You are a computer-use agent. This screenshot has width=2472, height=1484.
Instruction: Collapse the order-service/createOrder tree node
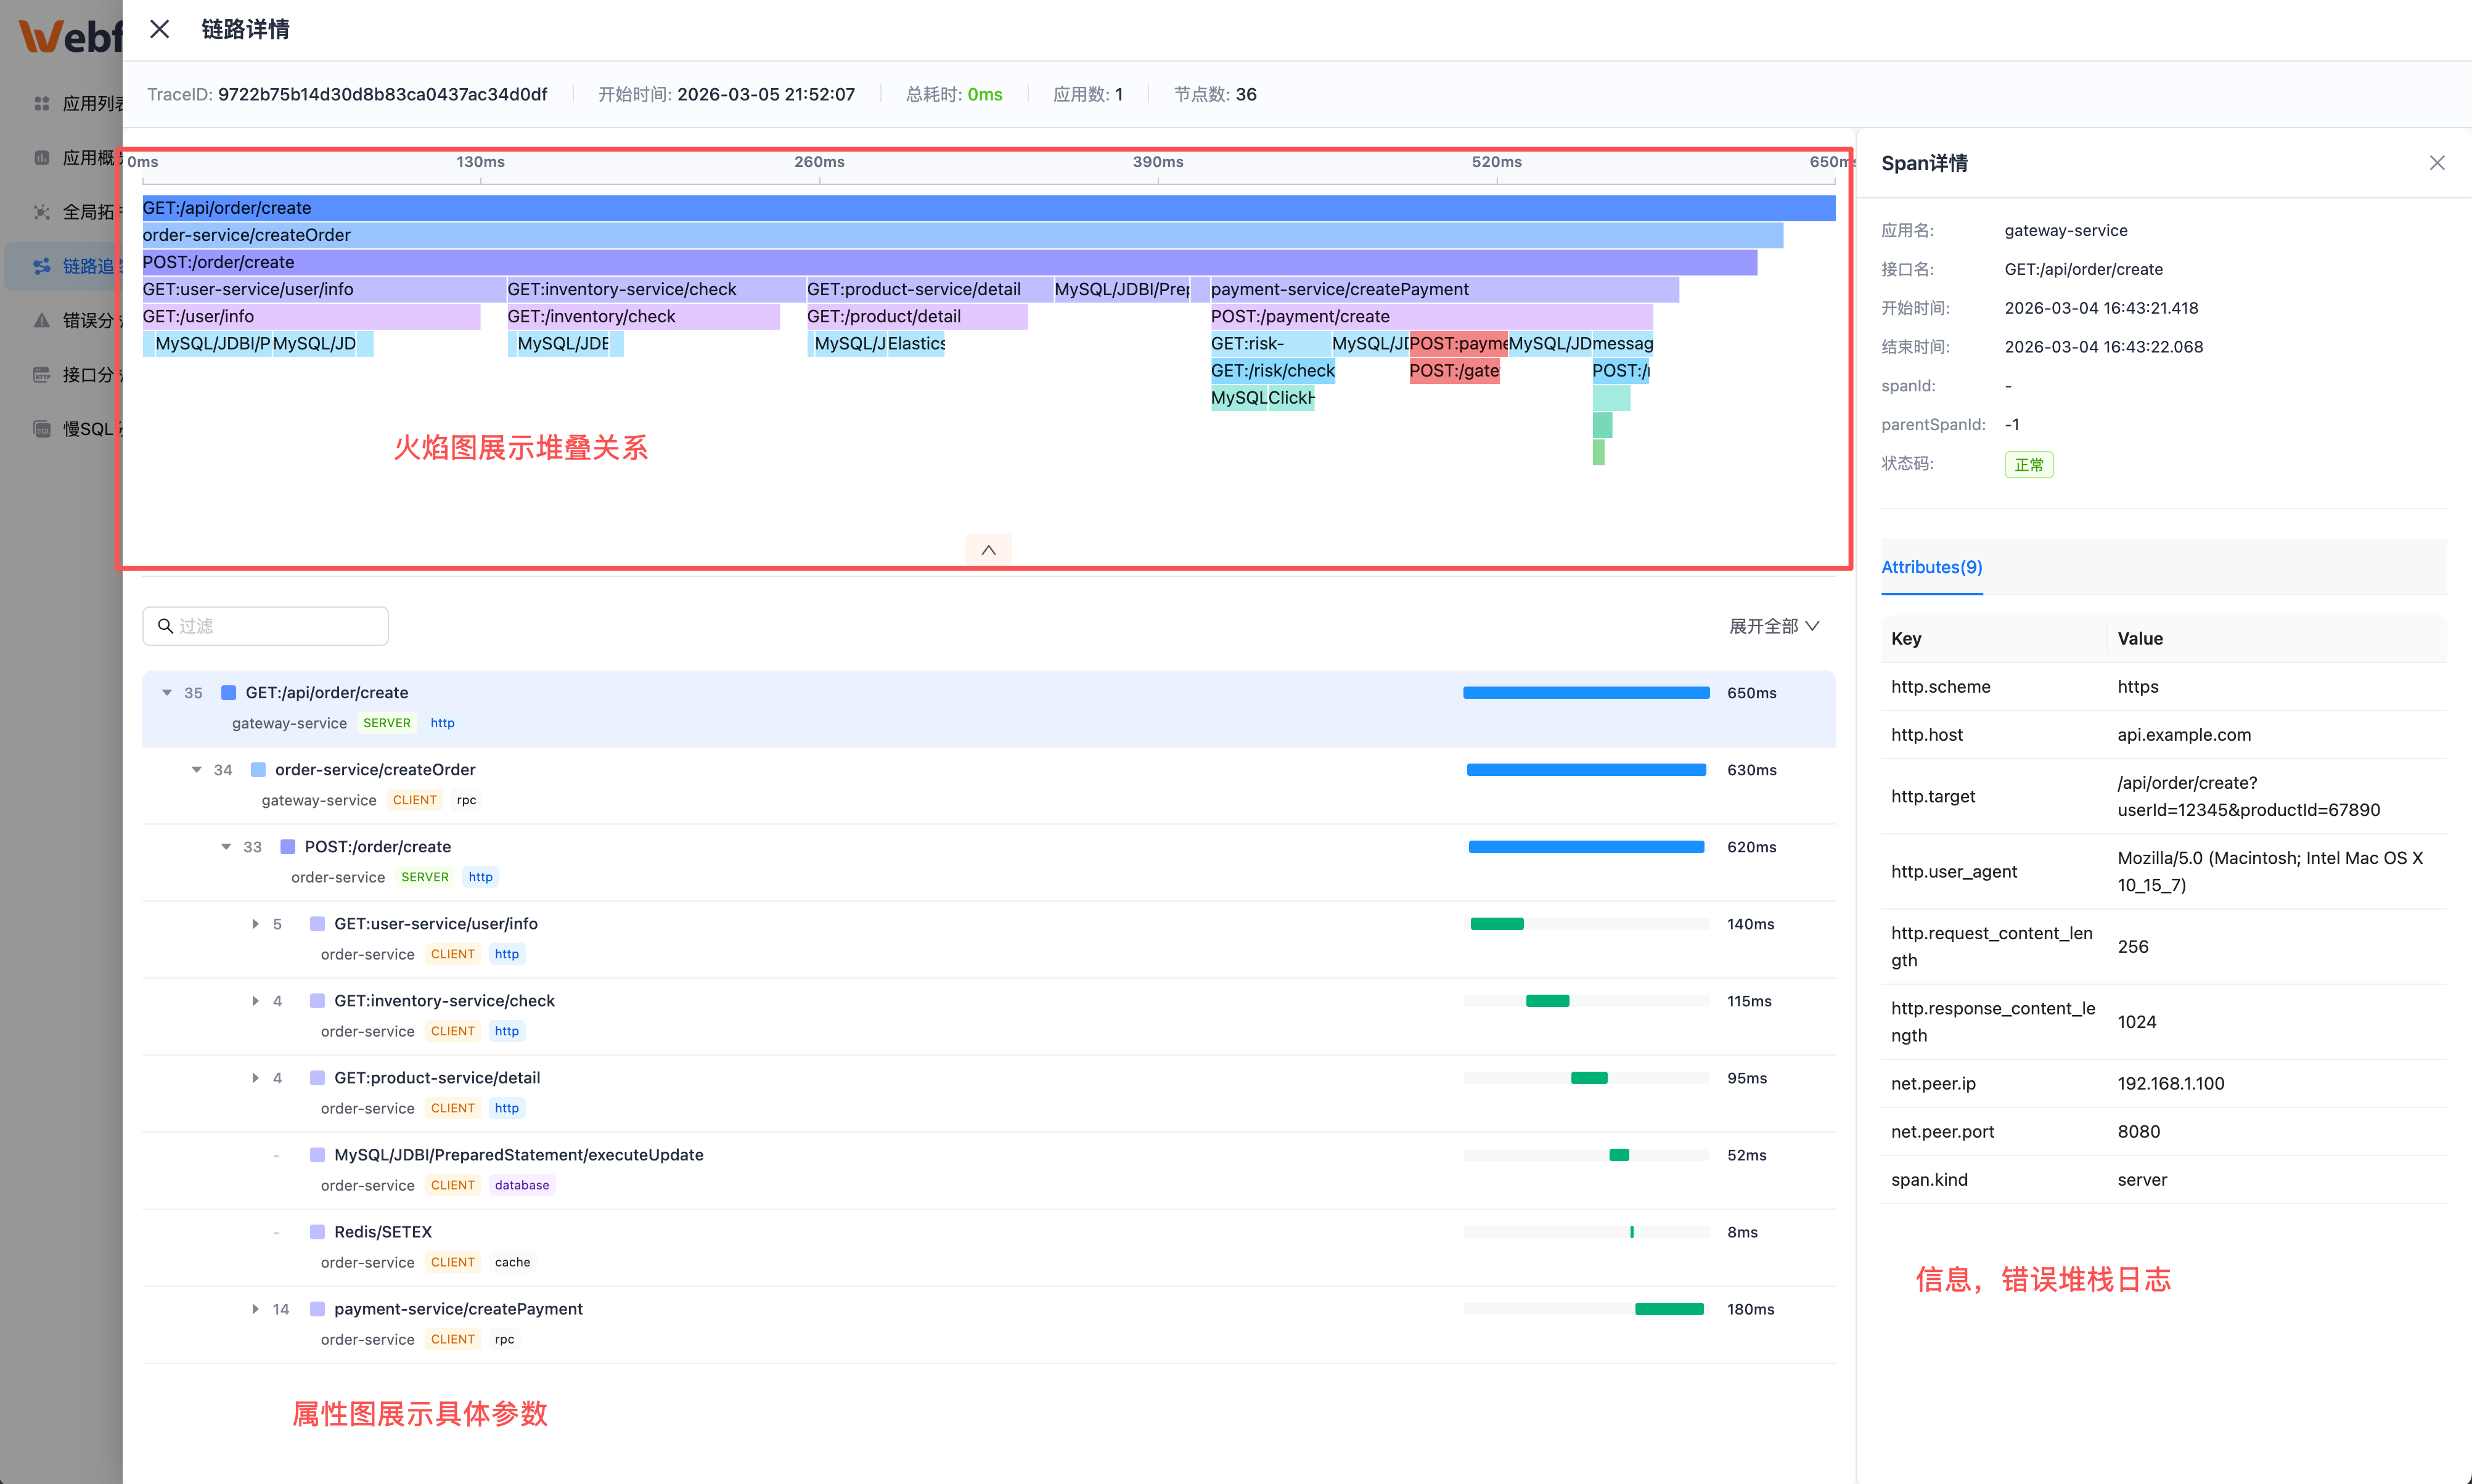tap(197, 770)
